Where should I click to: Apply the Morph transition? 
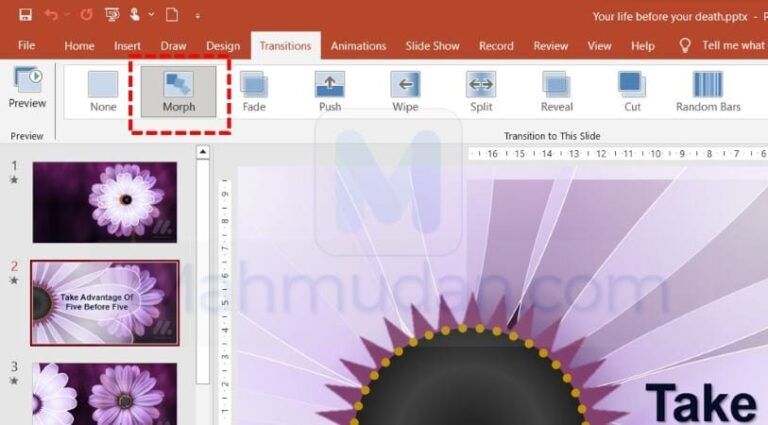[179, 90]
